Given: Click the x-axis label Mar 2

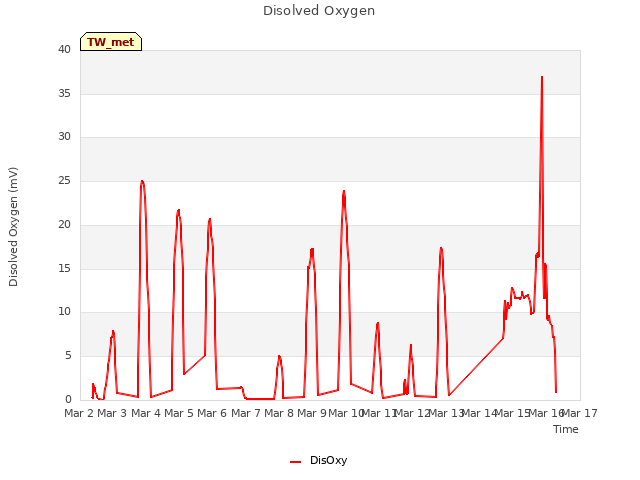Looking at the screenshot, I should (79, 413).
